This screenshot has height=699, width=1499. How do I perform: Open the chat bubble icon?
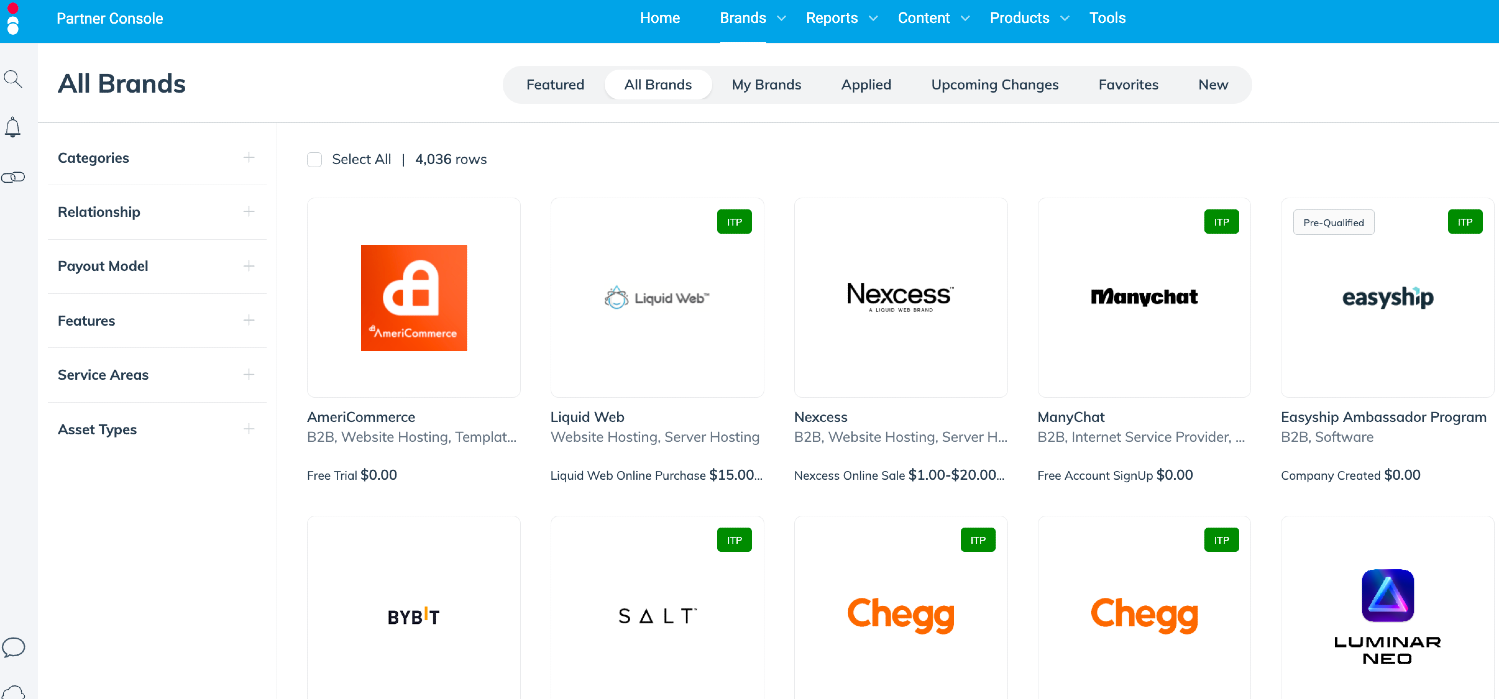pyautogui.click(x=13, y=647)
